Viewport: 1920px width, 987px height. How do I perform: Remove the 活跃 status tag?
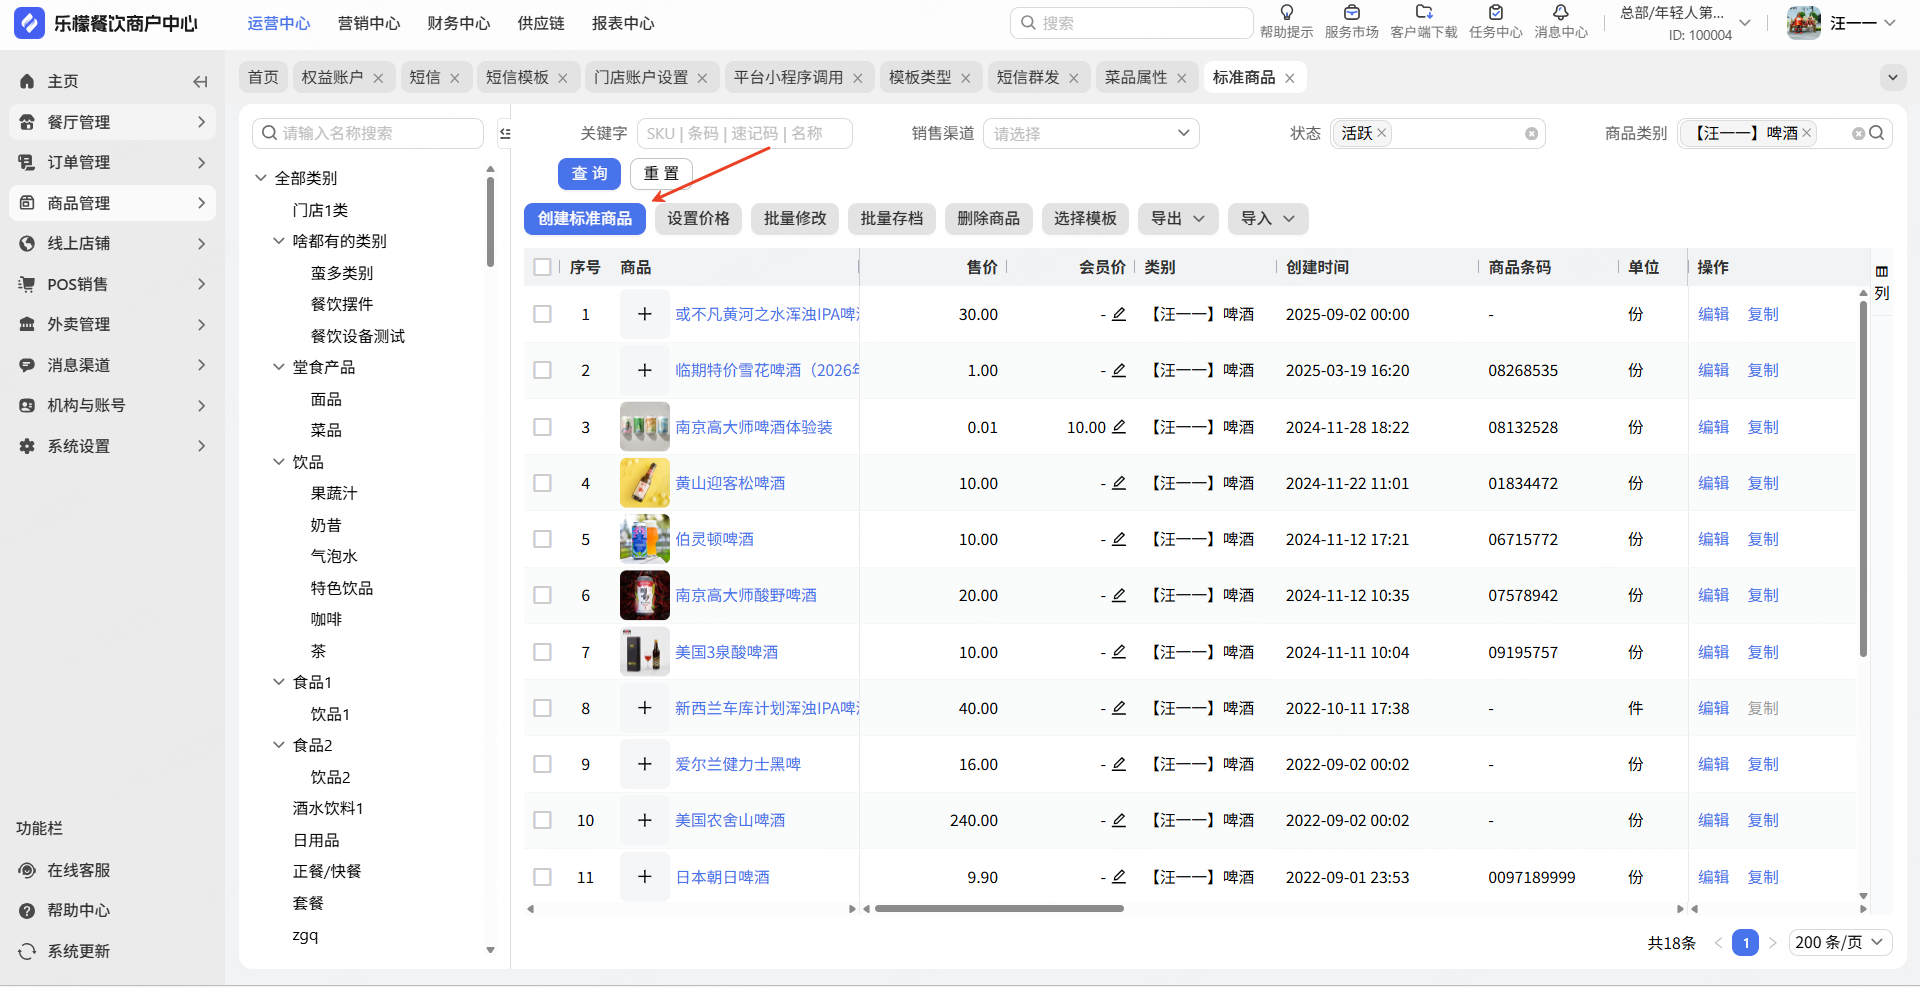(x=1382, y=133)
